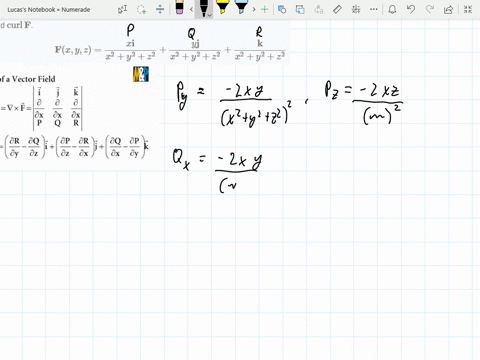Image resolution: width=480 pixels, height=360 pixels.
Task: Show more pens with right chevron
Action: pos(254,9)
